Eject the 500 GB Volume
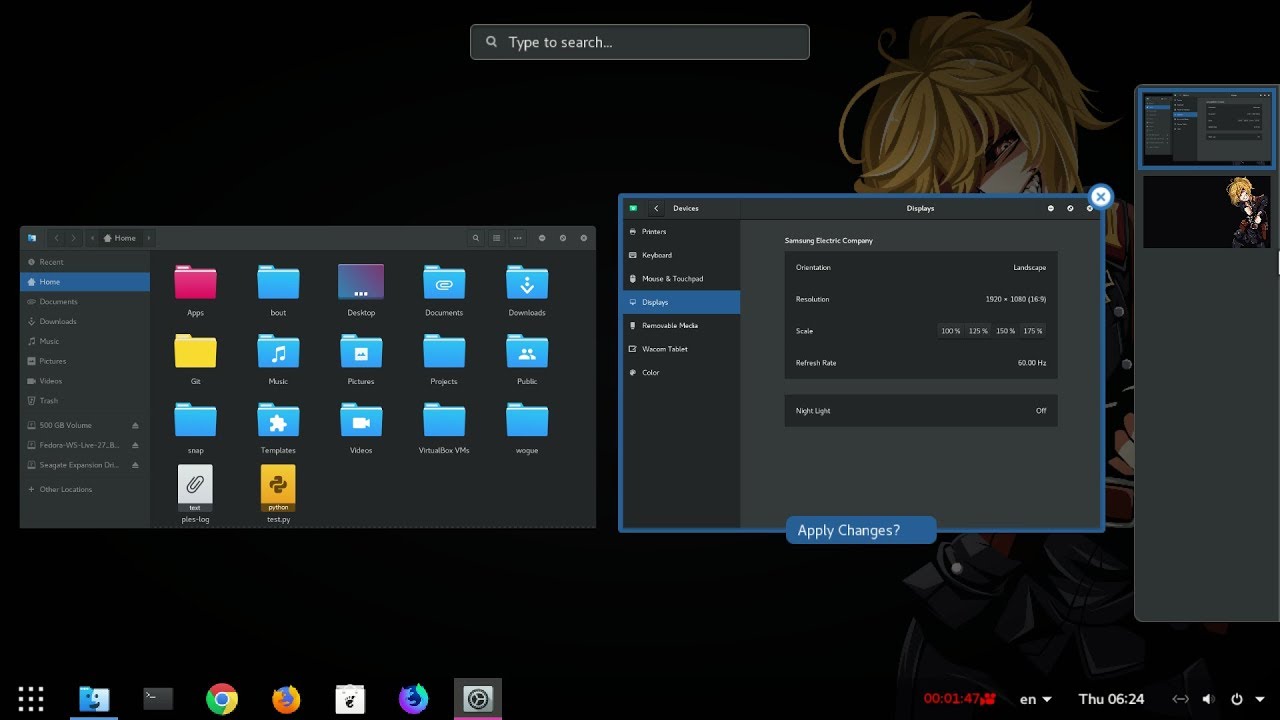The image size is (1280, 720). 135,425
